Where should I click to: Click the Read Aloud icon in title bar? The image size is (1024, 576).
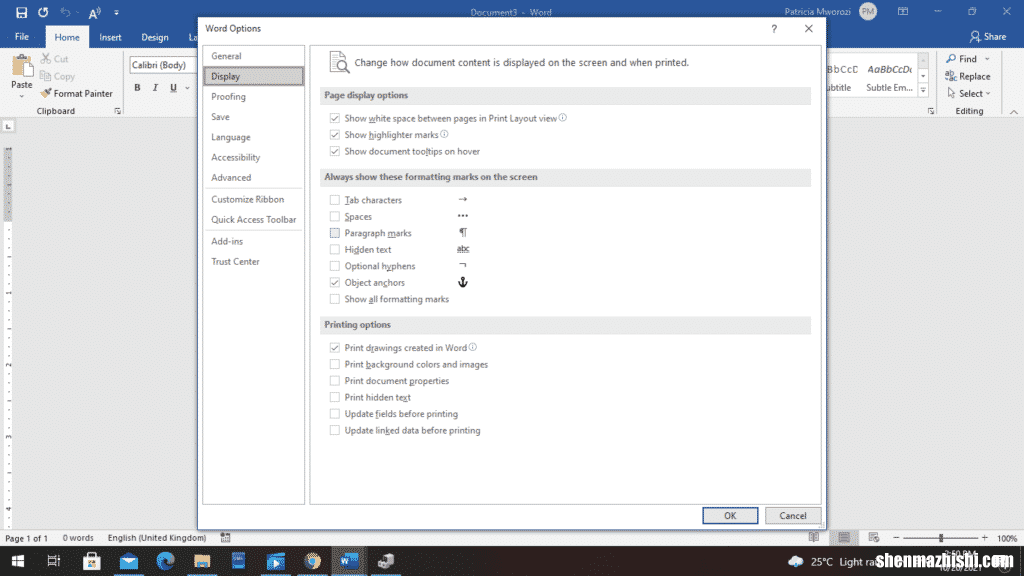pyautogui.click(x=95, y=12)
